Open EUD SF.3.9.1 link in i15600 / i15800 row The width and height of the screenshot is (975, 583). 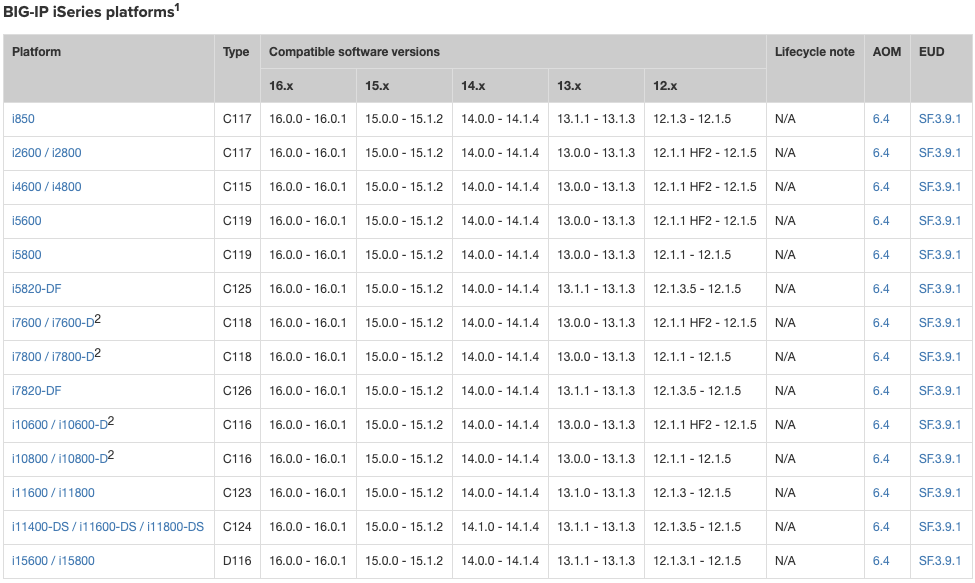pyautogui.click(x=940, y=561)
